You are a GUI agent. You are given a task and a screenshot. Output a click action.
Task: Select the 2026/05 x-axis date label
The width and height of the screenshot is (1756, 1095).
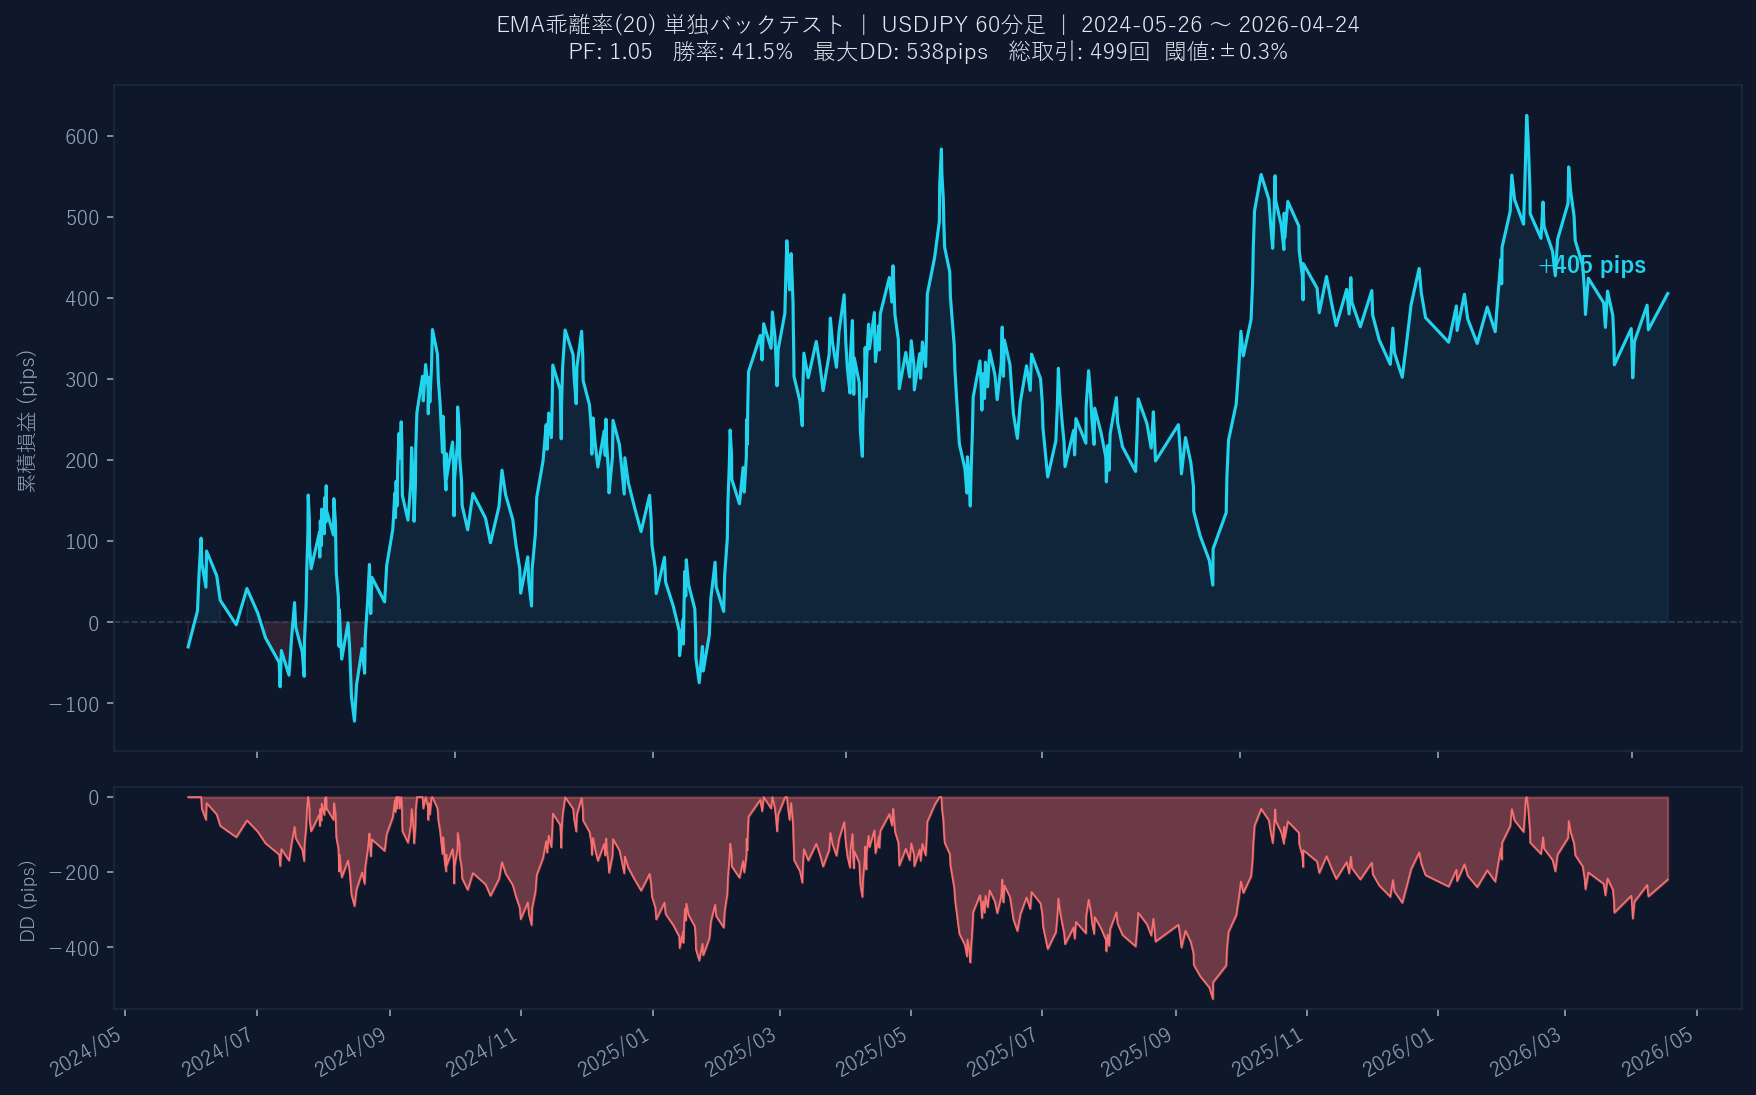coord(1658,1052)
